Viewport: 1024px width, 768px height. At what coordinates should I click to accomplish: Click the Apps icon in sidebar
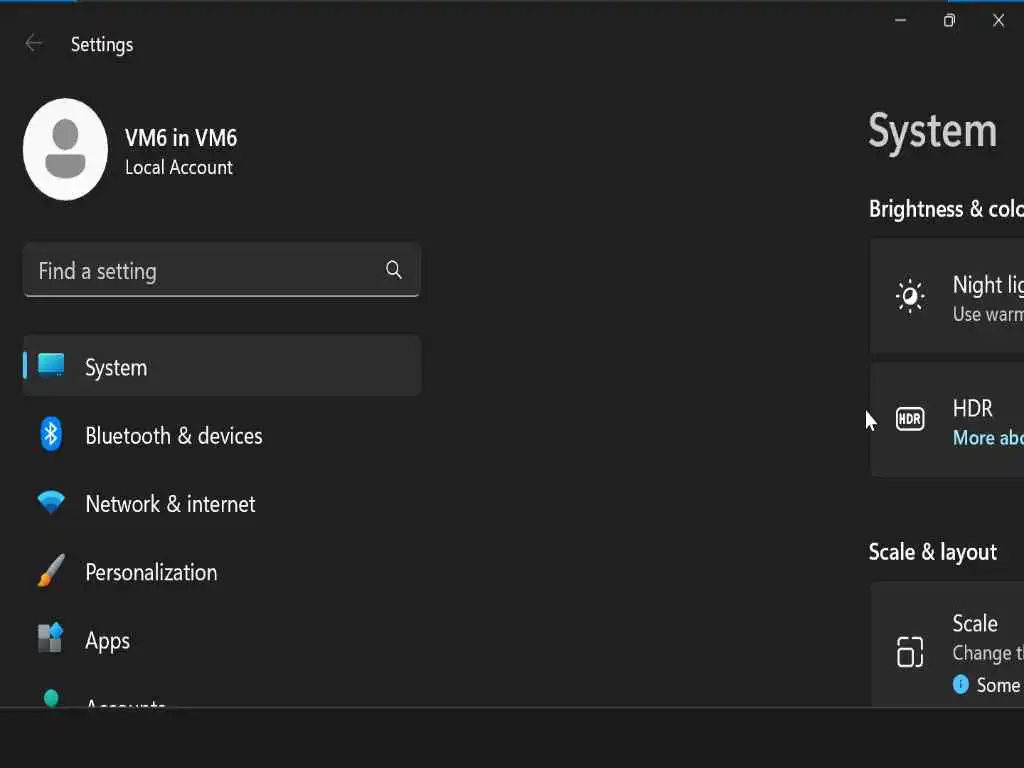pos(51,639)
